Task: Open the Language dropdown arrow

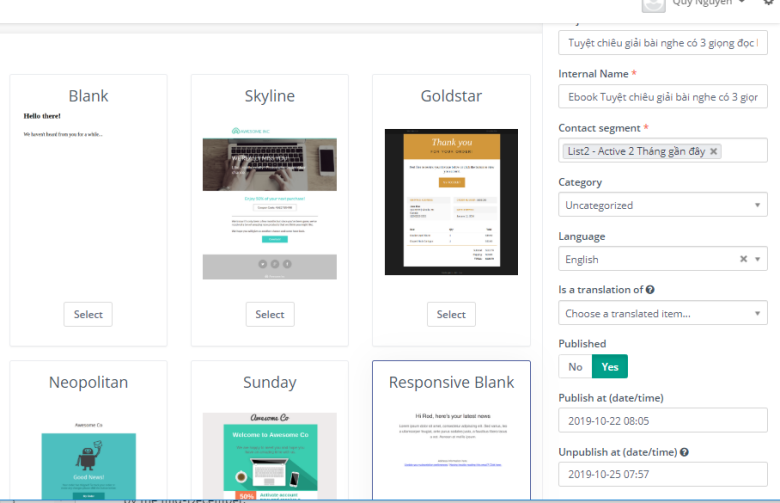Action: (758, 259)
